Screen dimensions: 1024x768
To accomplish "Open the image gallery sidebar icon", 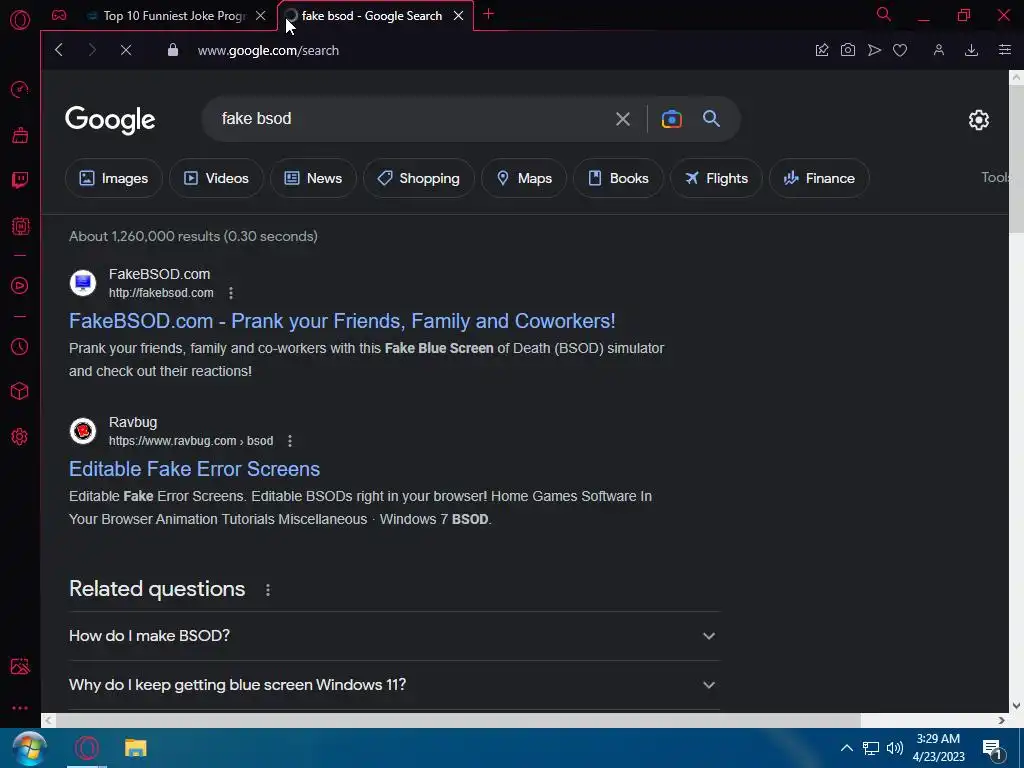I will [20, 666].
